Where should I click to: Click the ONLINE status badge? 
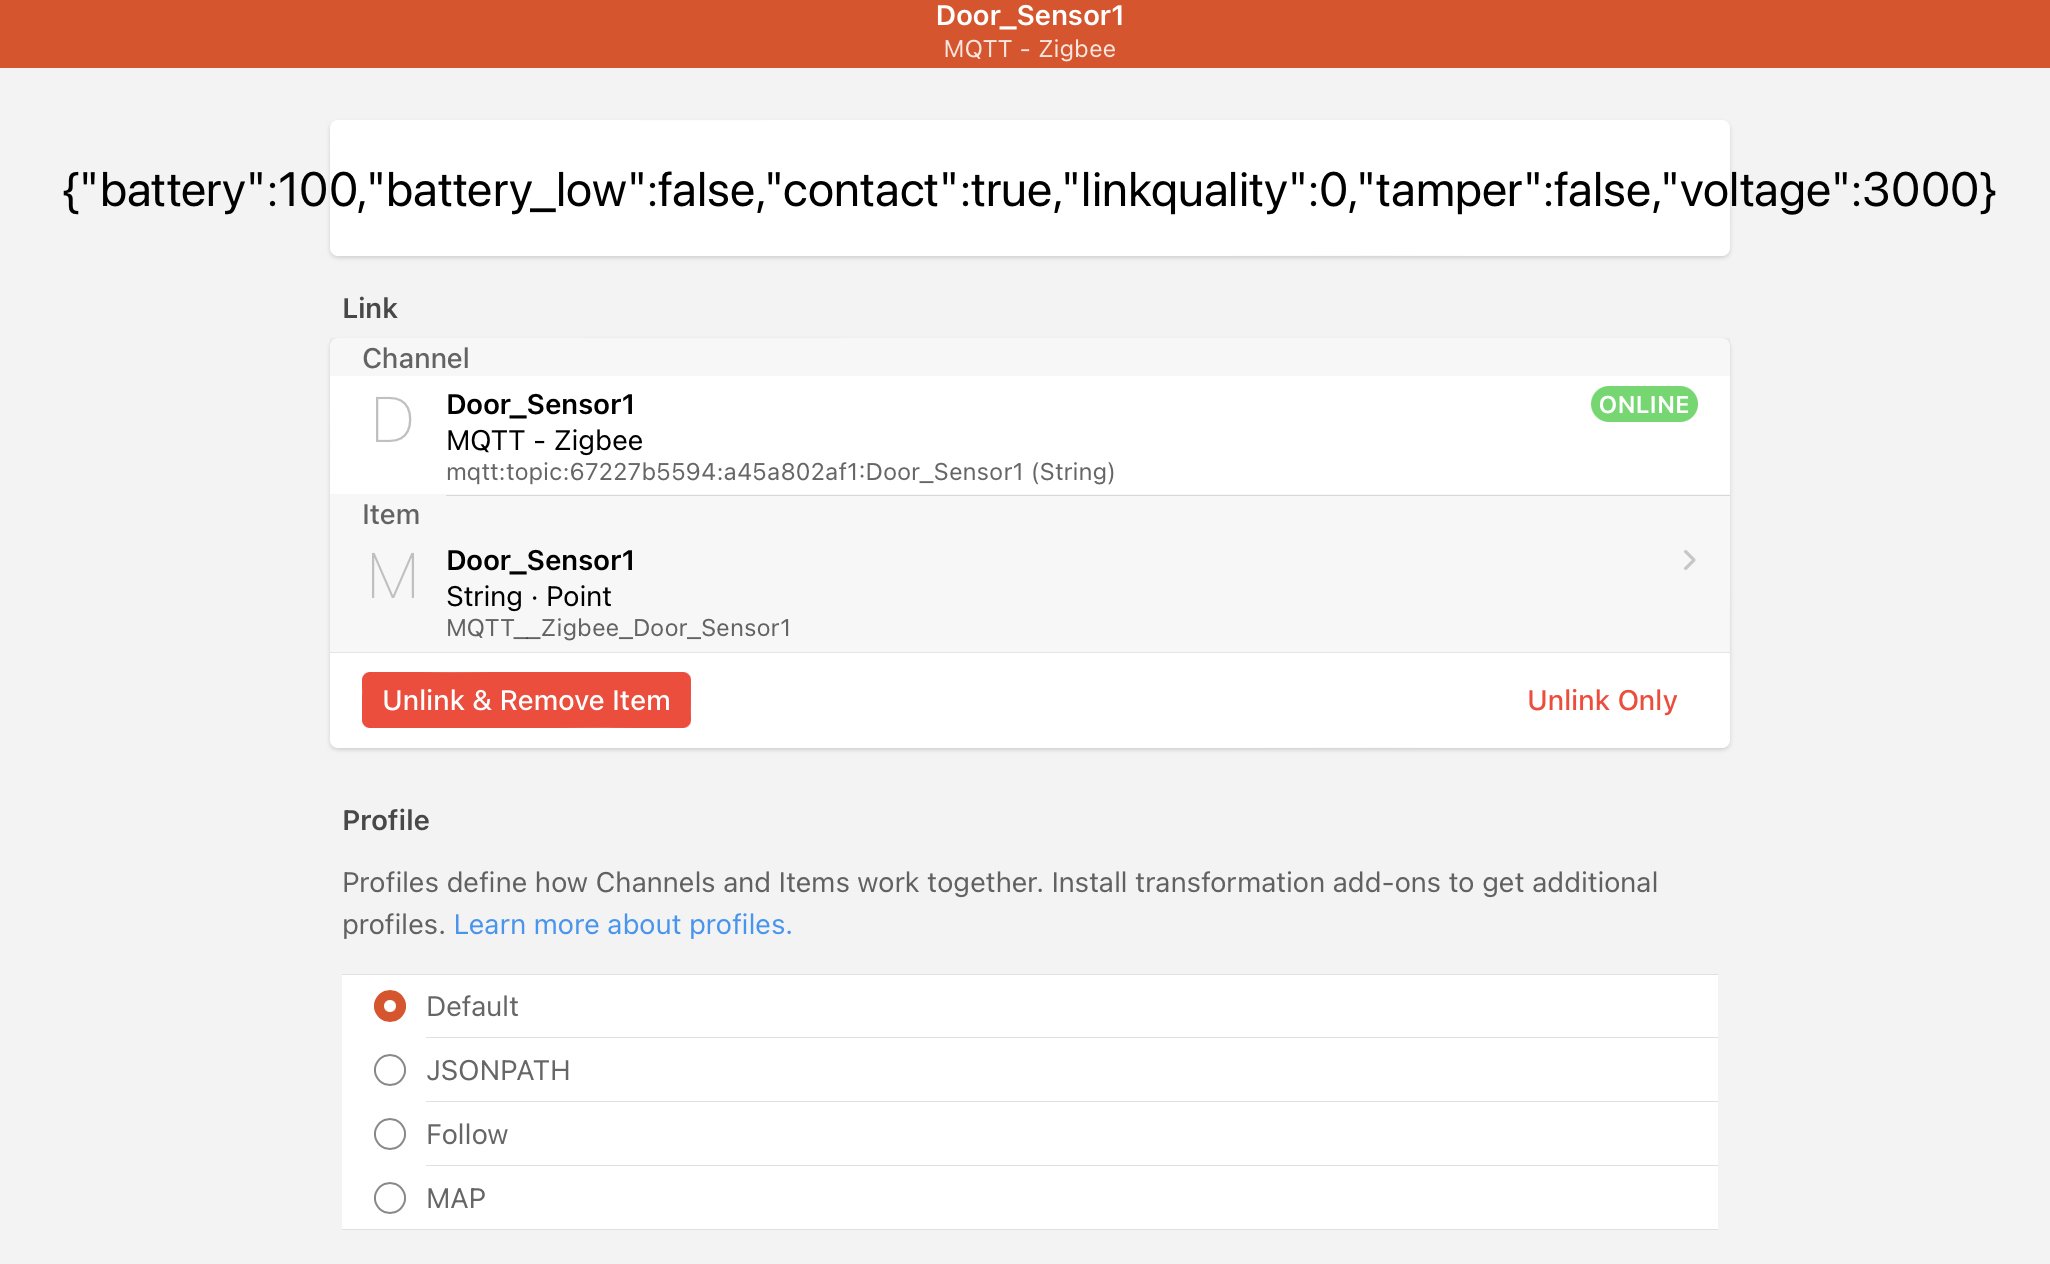click(x=1643, y=404)
